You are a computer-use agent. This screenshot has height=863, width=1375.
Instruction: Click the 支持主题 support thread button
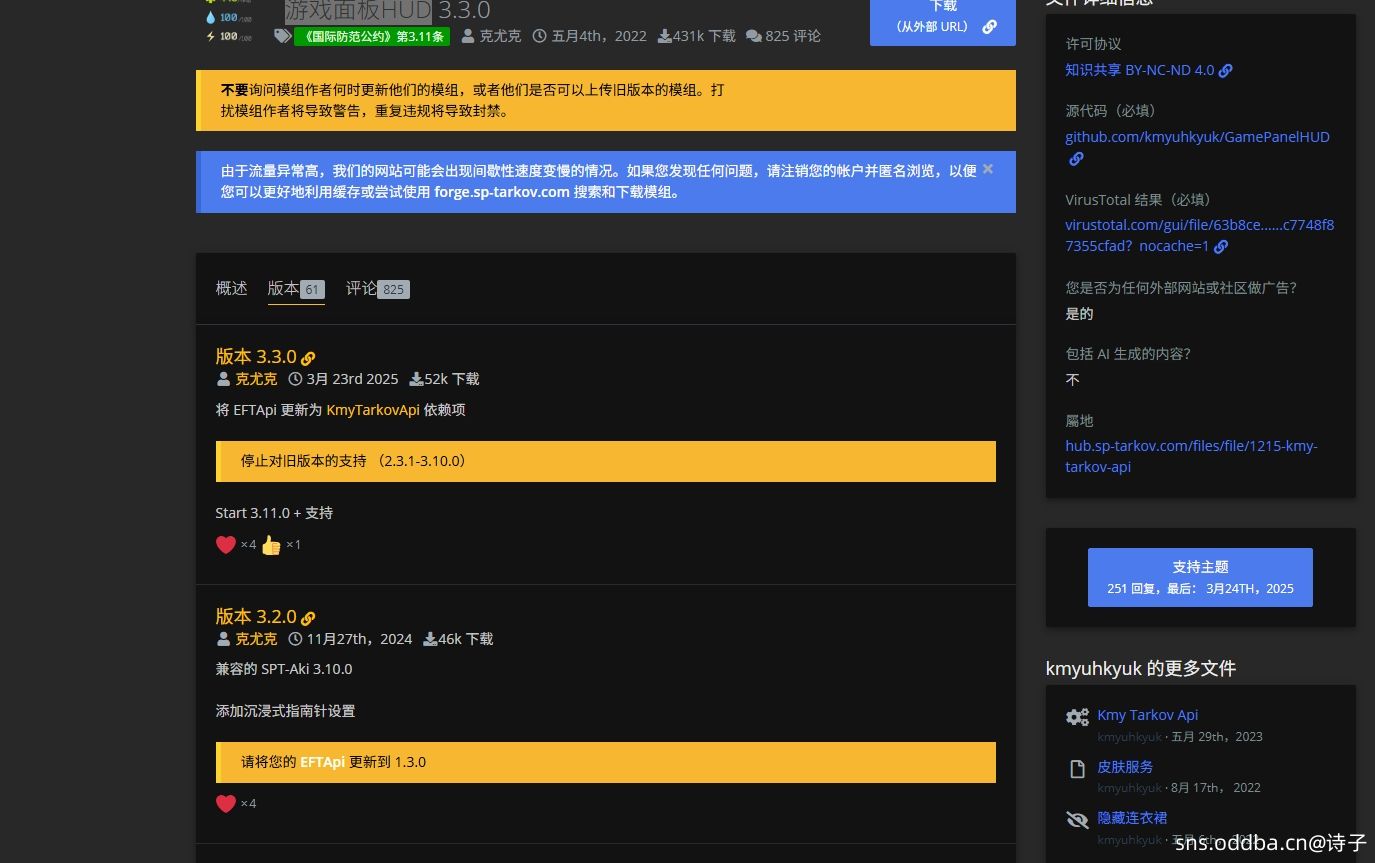coord(1200,577)
